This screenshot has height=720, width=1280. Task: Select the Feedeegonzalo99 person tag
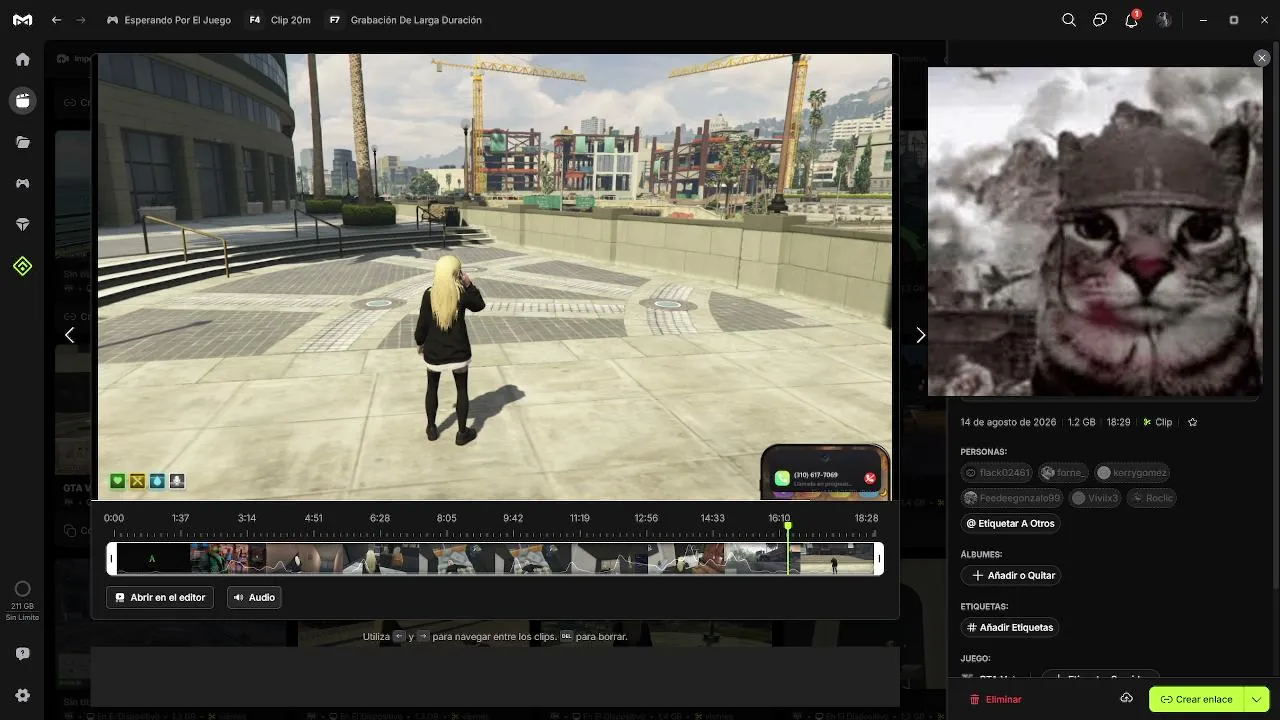pos(1012,497)
